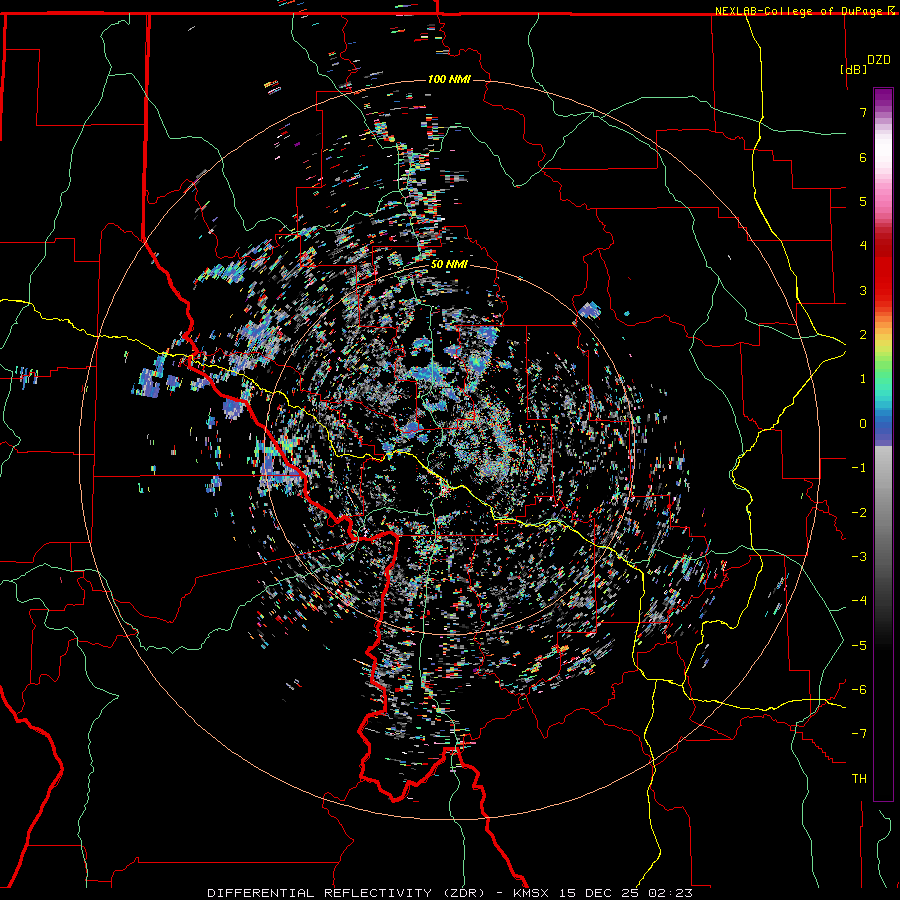Click the legend value 5 label

click(863, 201)
